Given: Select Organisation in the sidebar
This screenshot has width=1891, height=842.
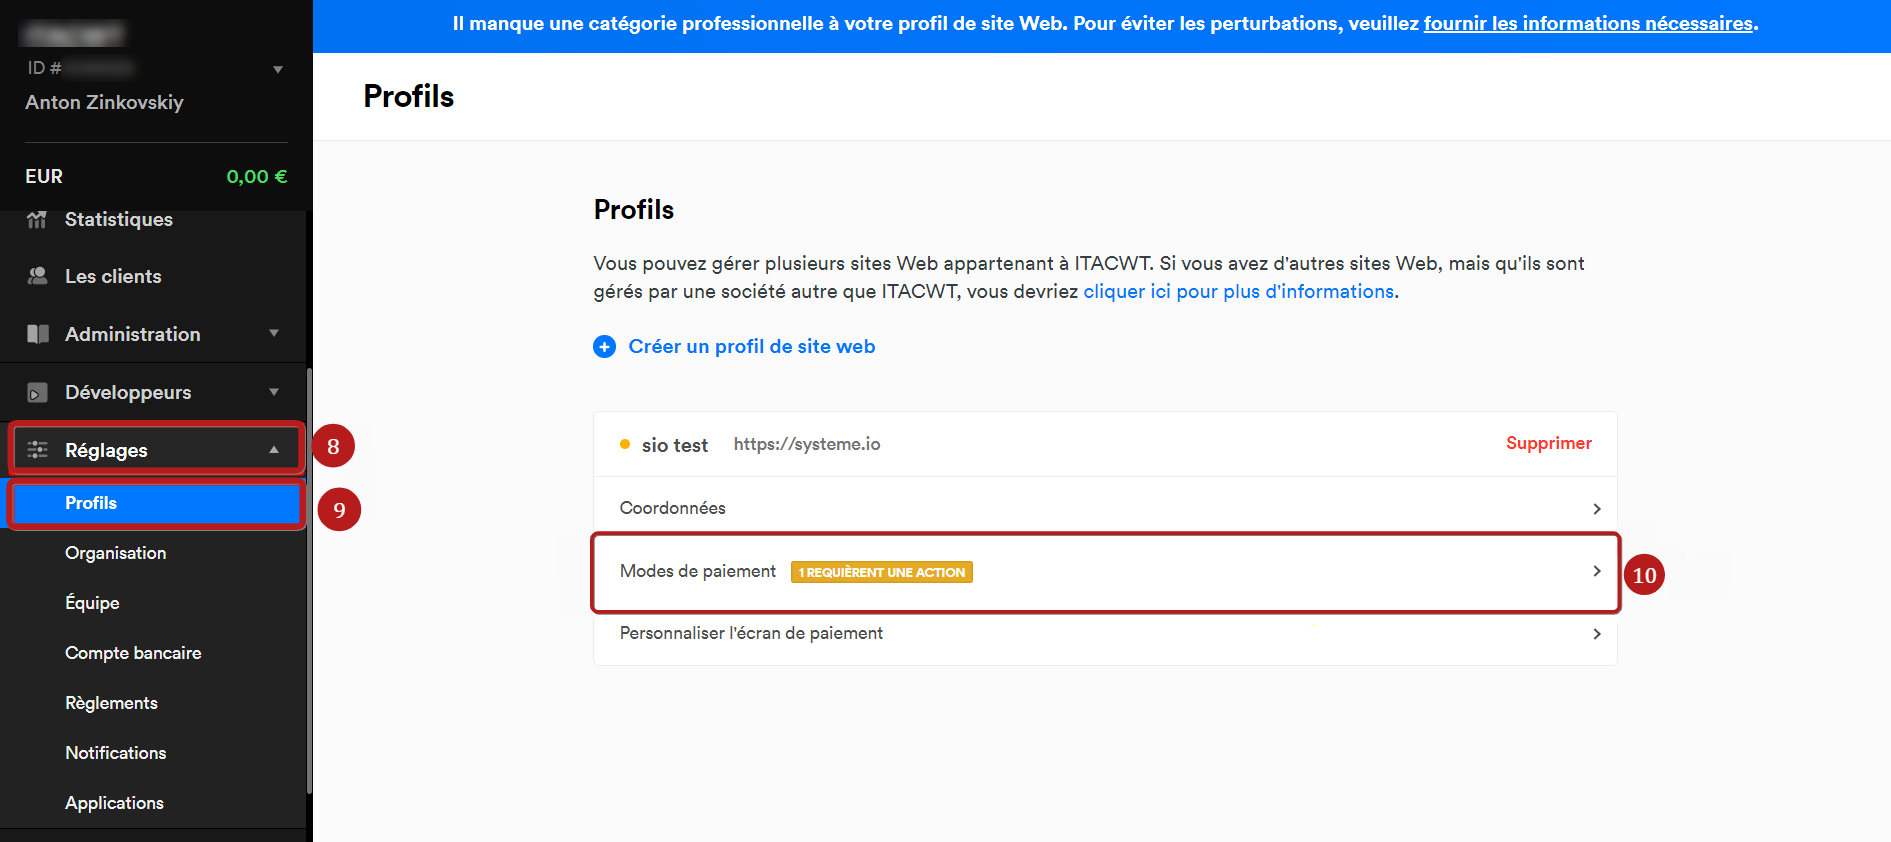Looking at the screenshot, I should click(116, 553).
